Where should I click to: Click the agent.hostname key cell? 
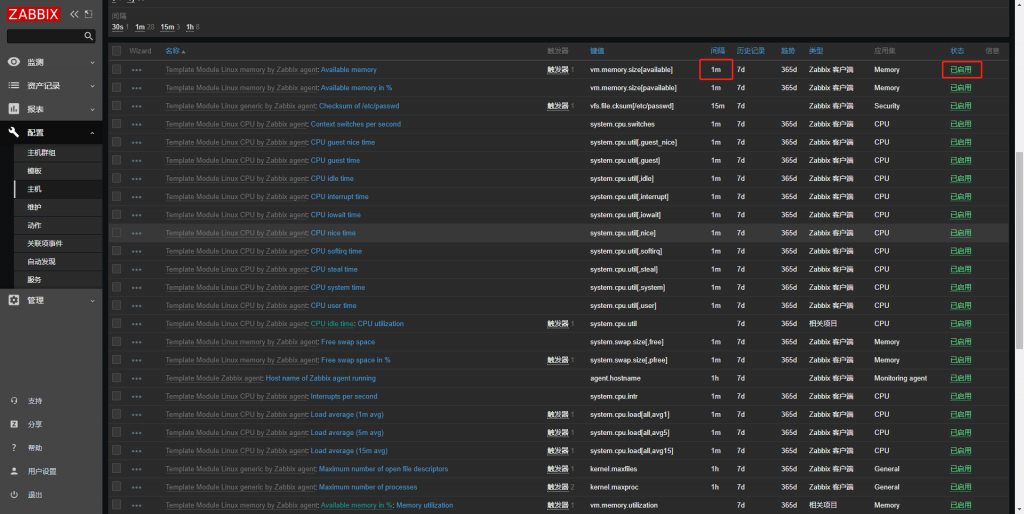coord(613,378)
